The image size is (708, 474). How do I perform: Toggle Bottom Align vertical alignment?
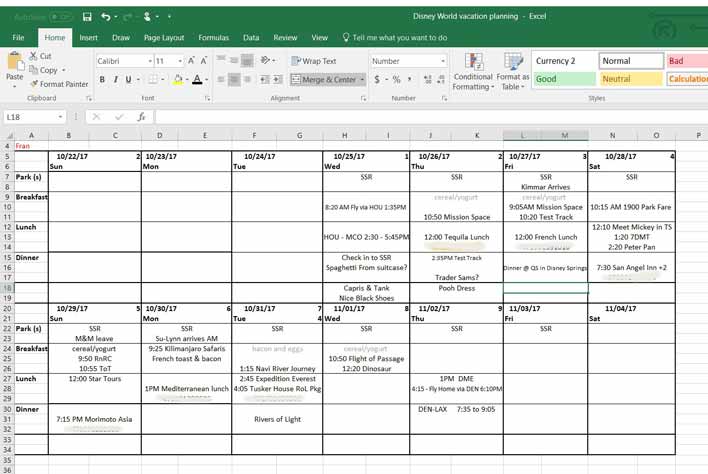pos(247,60)
